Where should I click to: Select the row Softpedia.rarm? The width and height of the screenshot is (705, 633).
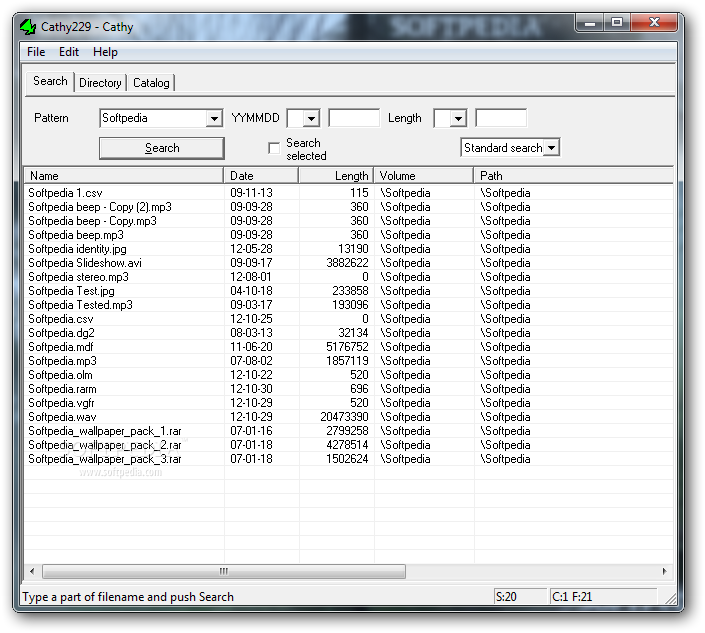pos(349,388)
